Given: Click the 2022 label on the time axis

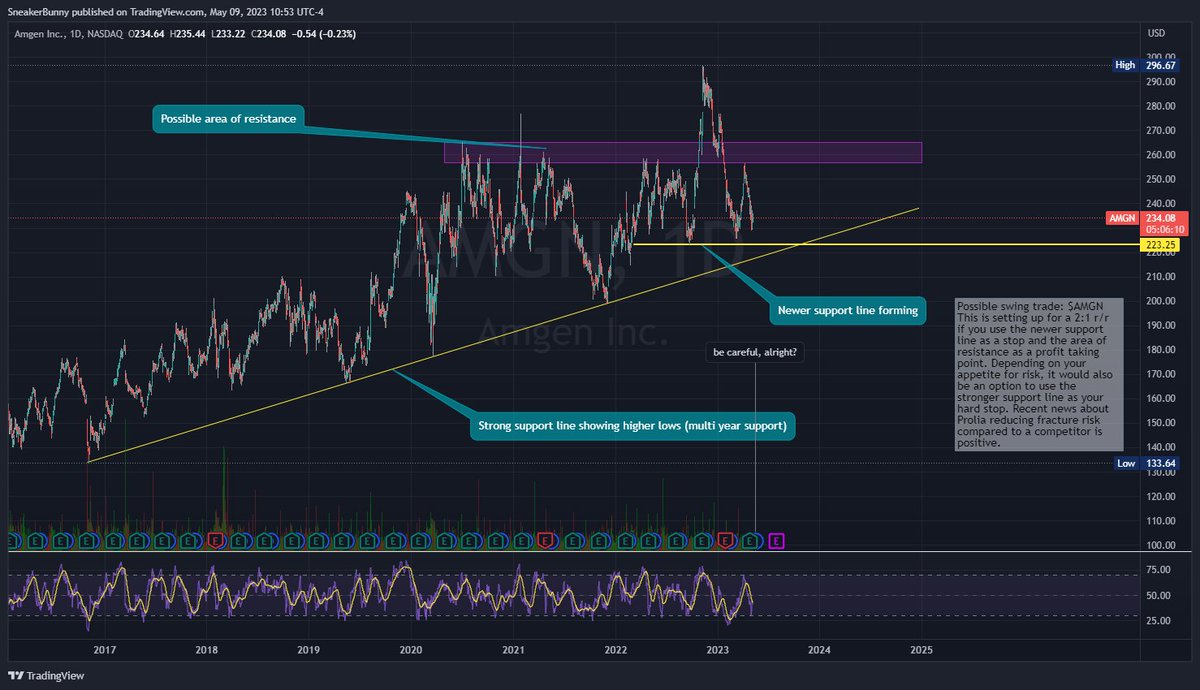Looking at the screenshot, I should [x=615, y=649].
